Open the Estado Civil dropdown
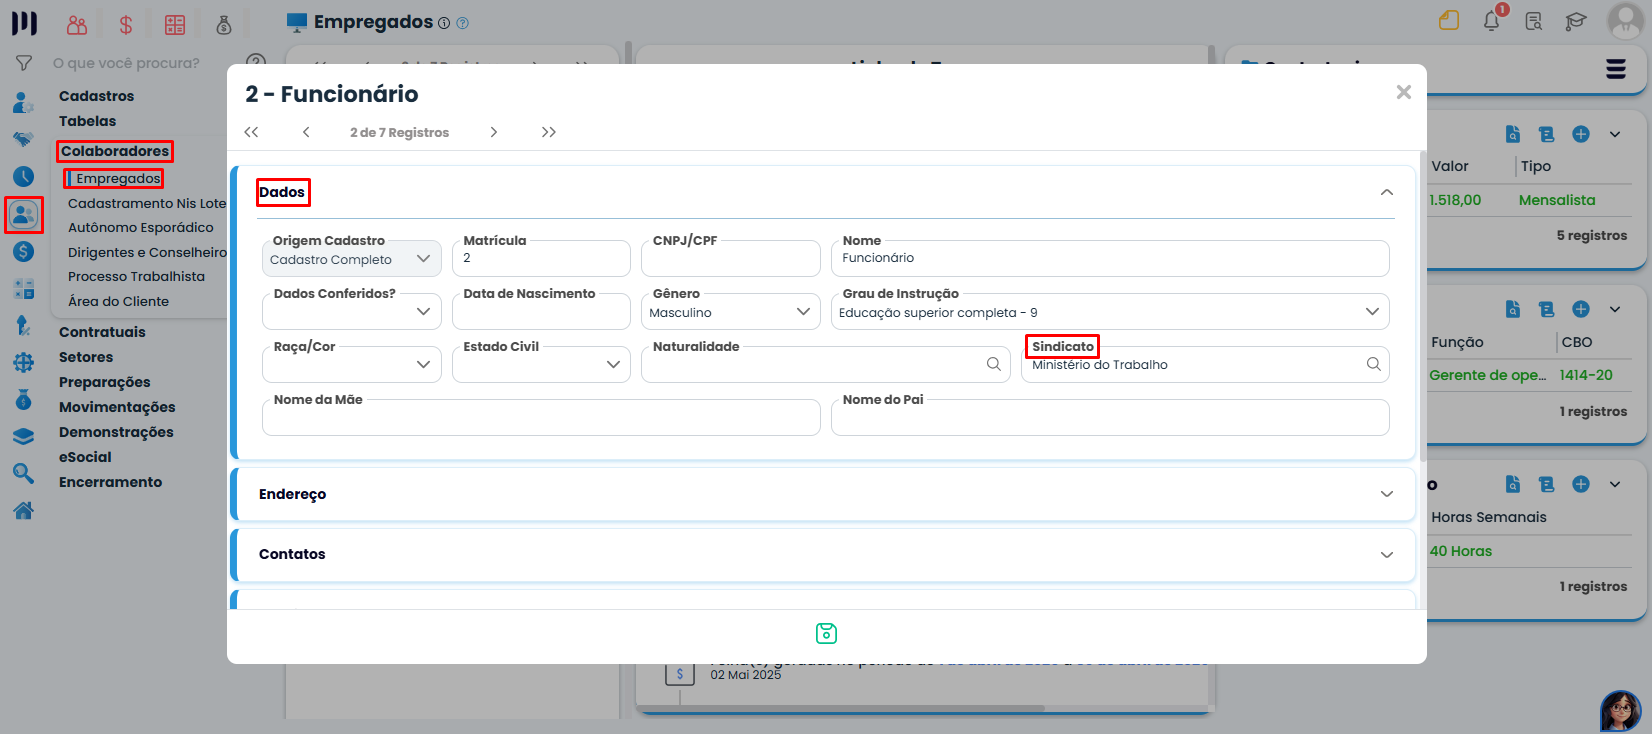Image resolution: width=1652 pixels, height=734 pixels. tap(541, 364)
